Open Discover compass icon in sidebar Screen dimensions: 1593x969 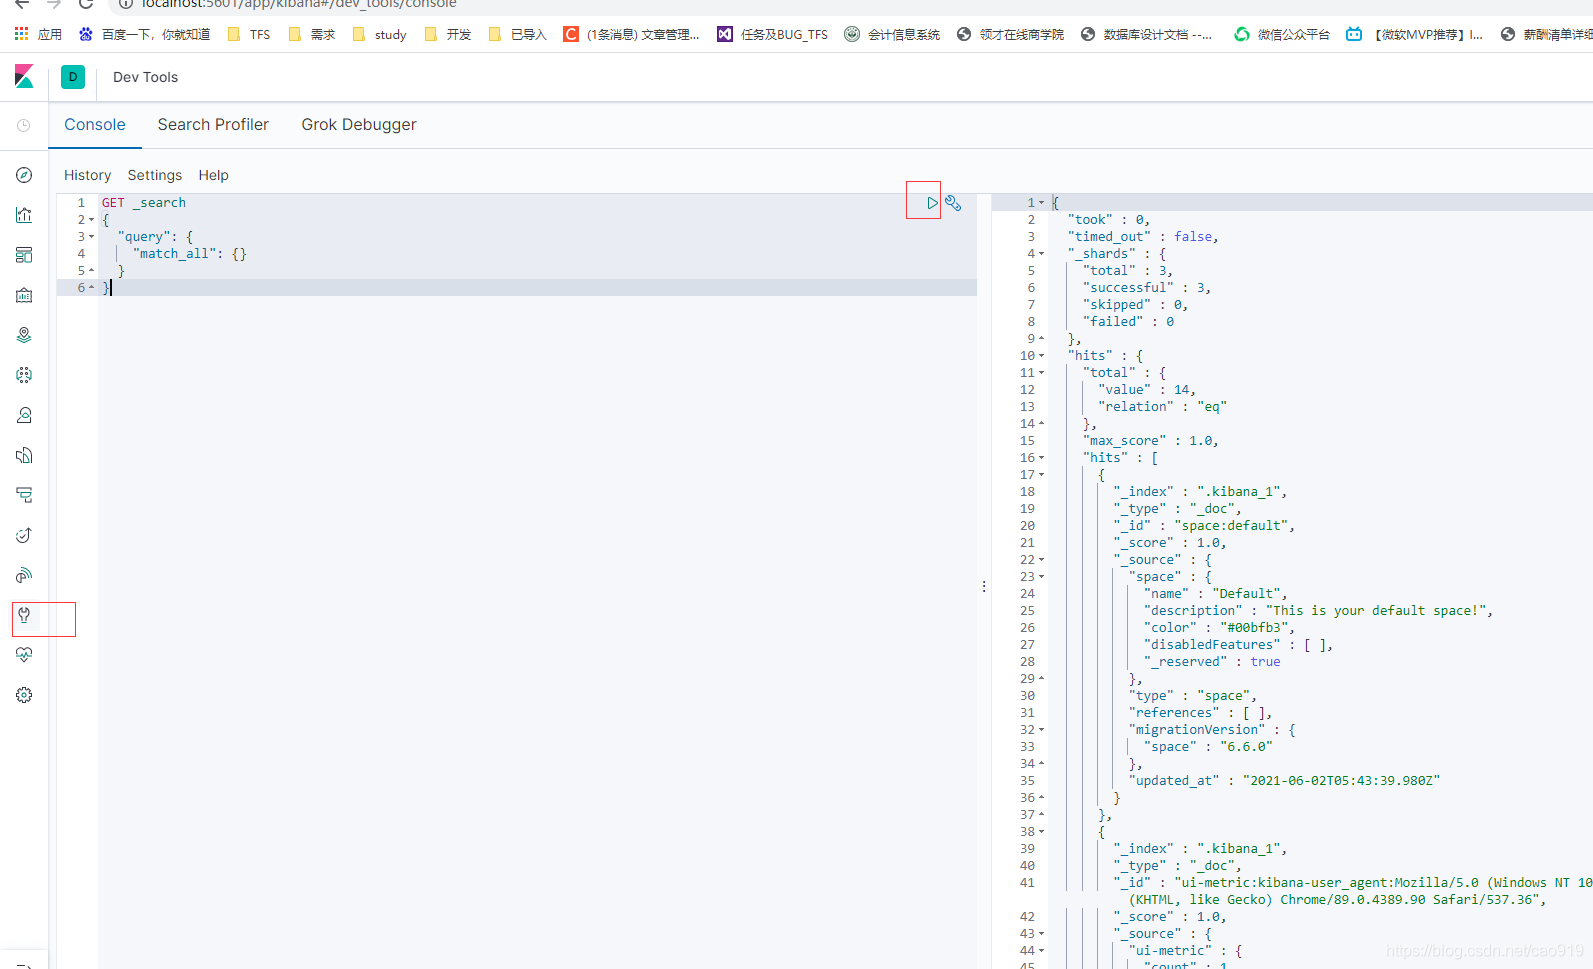pyautogui.click(x=24, y=175)
